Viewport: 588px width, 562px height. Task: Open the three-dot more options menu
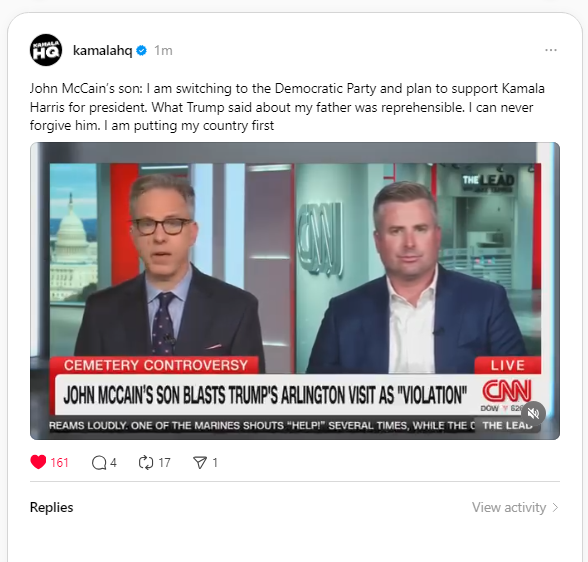550,50
